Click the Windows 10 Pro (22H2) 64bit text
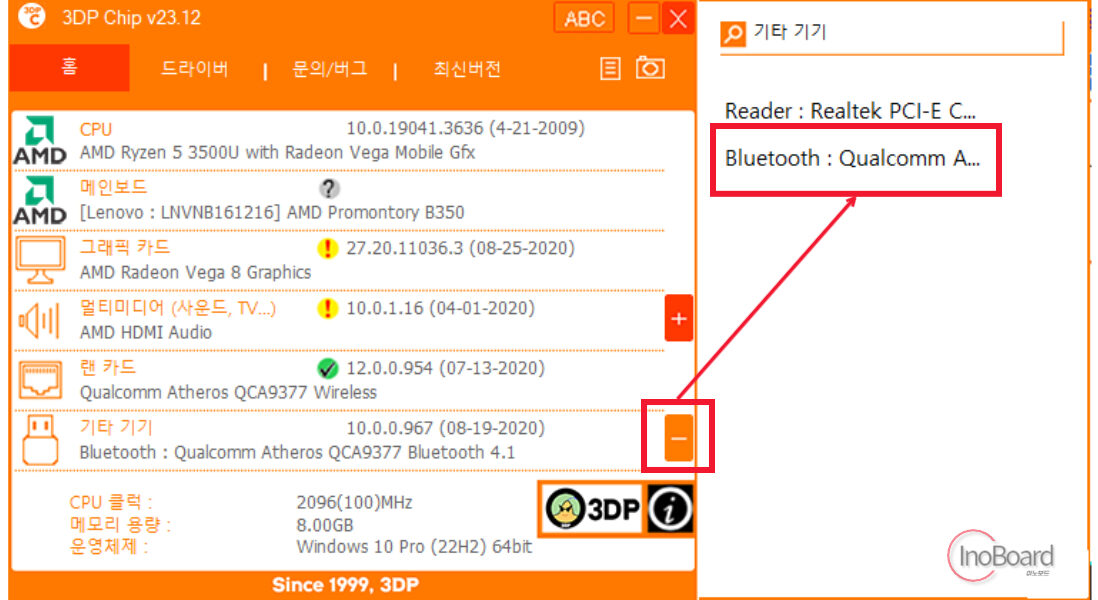1098x600 pixels. pyautogui.click(x=414, y=547)
